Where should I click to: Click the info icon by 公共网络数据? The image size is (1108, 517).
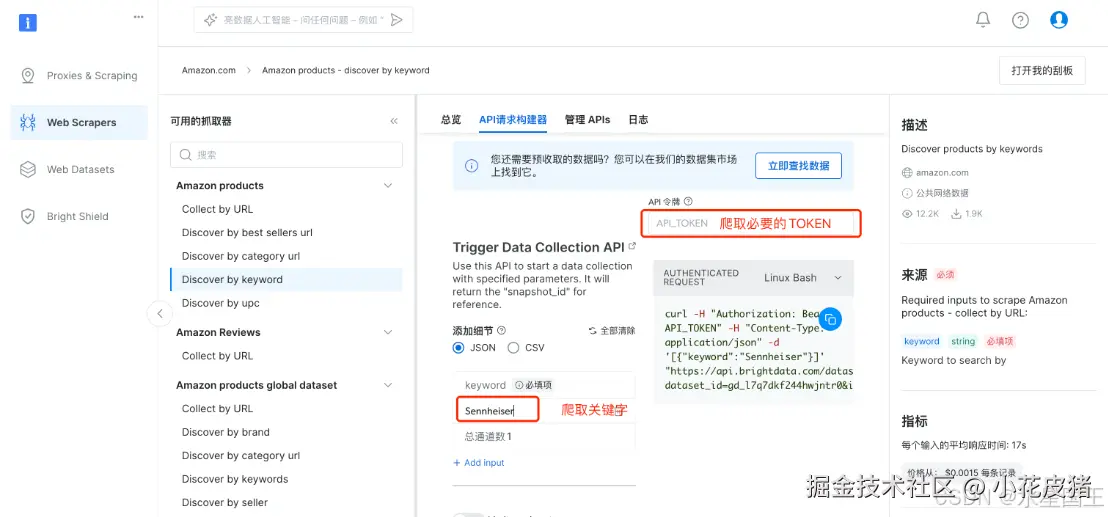(907, 193)
